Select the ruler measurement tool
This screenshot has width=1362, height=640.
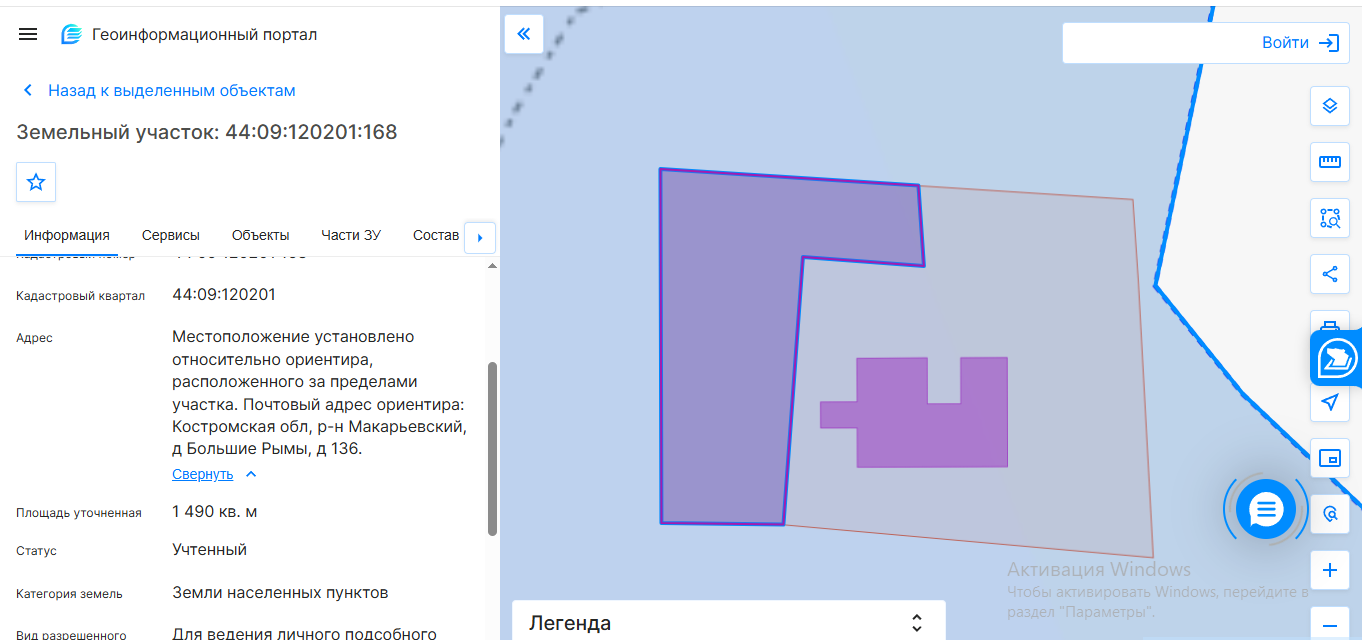[1329, 162]
